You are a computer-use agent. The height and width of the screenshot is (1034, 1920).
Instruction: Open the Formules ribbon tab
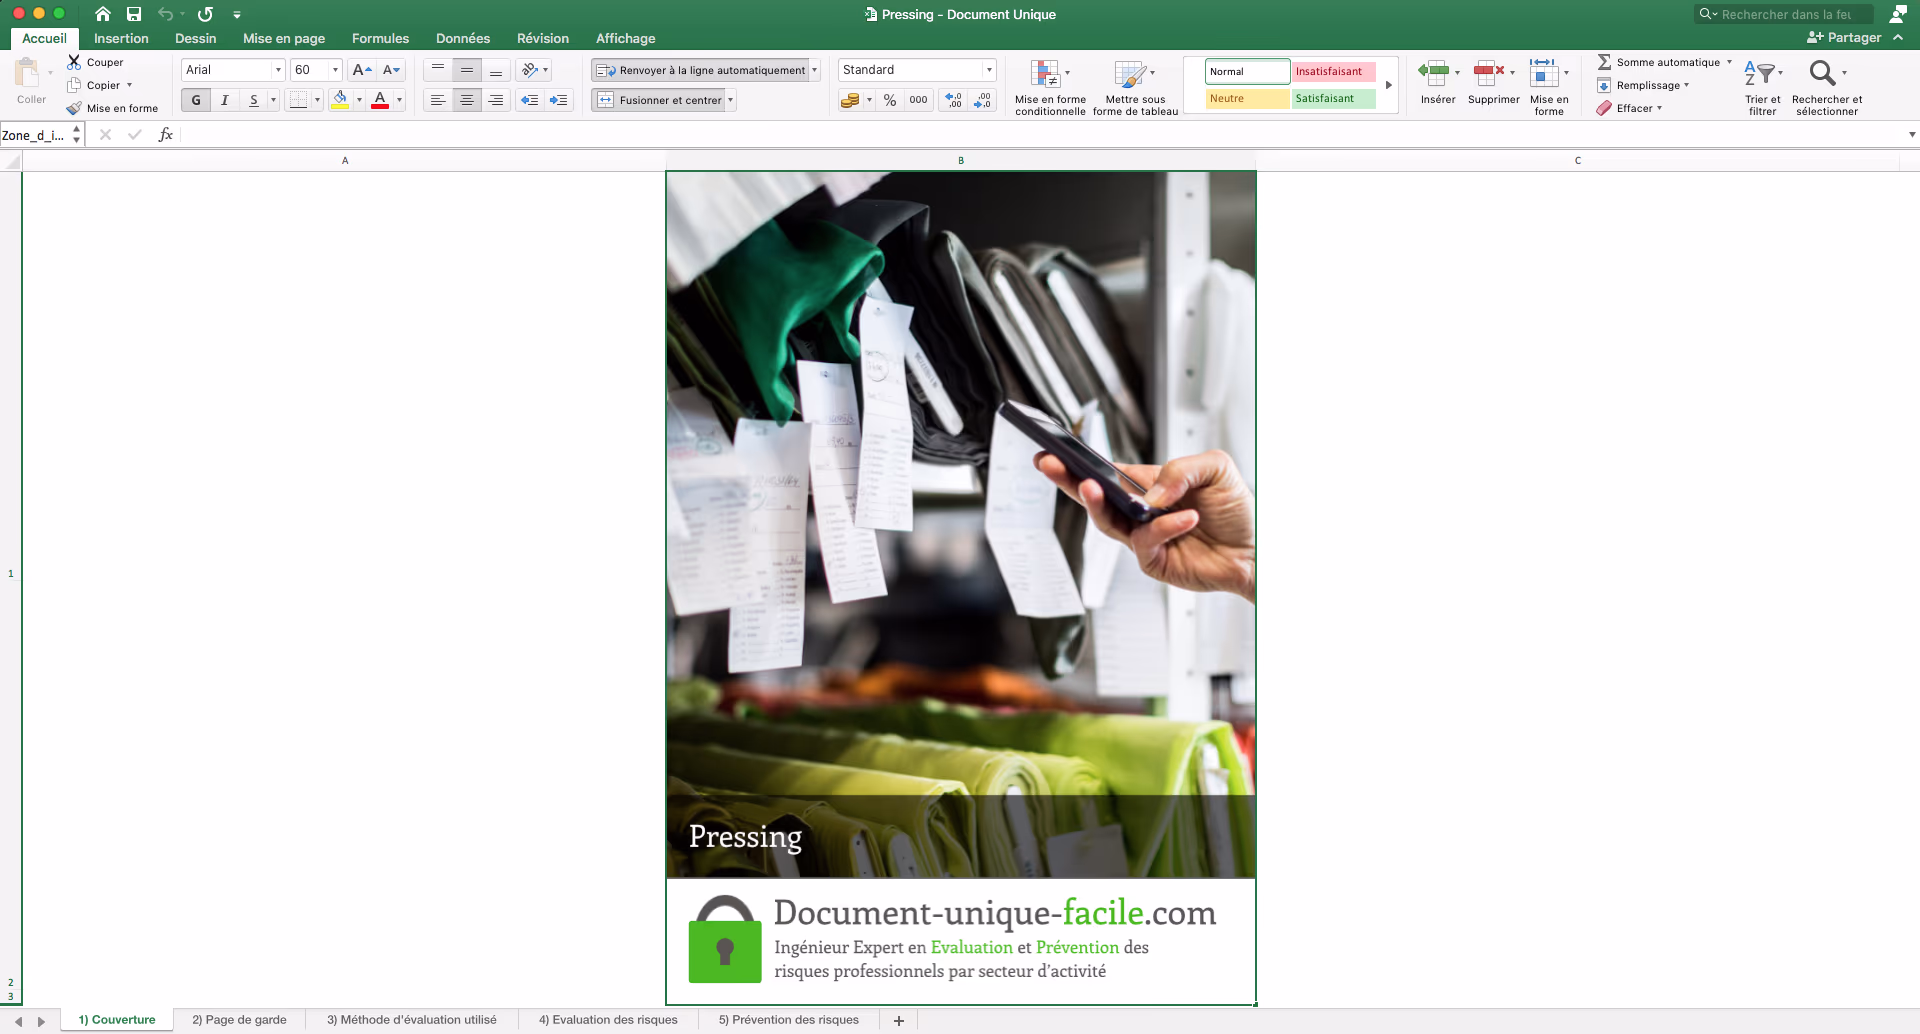380,38
